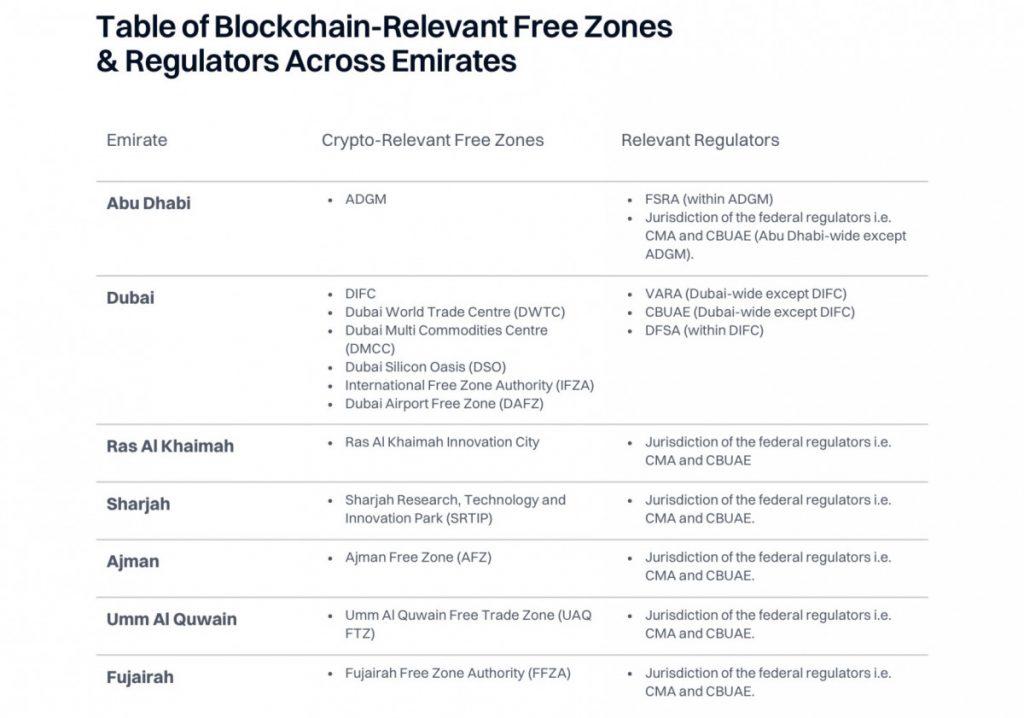Click Dubai World Trade Centre (DWTC) entry
The height and width of the screenshot is (718, 1024).
(446, 312)
